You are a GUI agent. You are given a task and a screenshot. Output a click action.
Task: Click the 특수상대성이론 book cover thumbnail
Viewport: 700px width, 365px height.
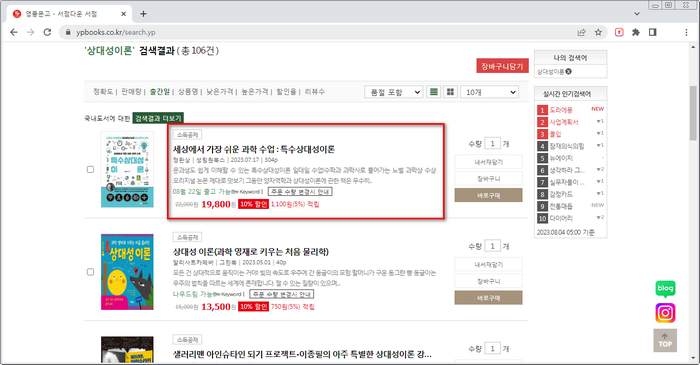click(127, 169)
